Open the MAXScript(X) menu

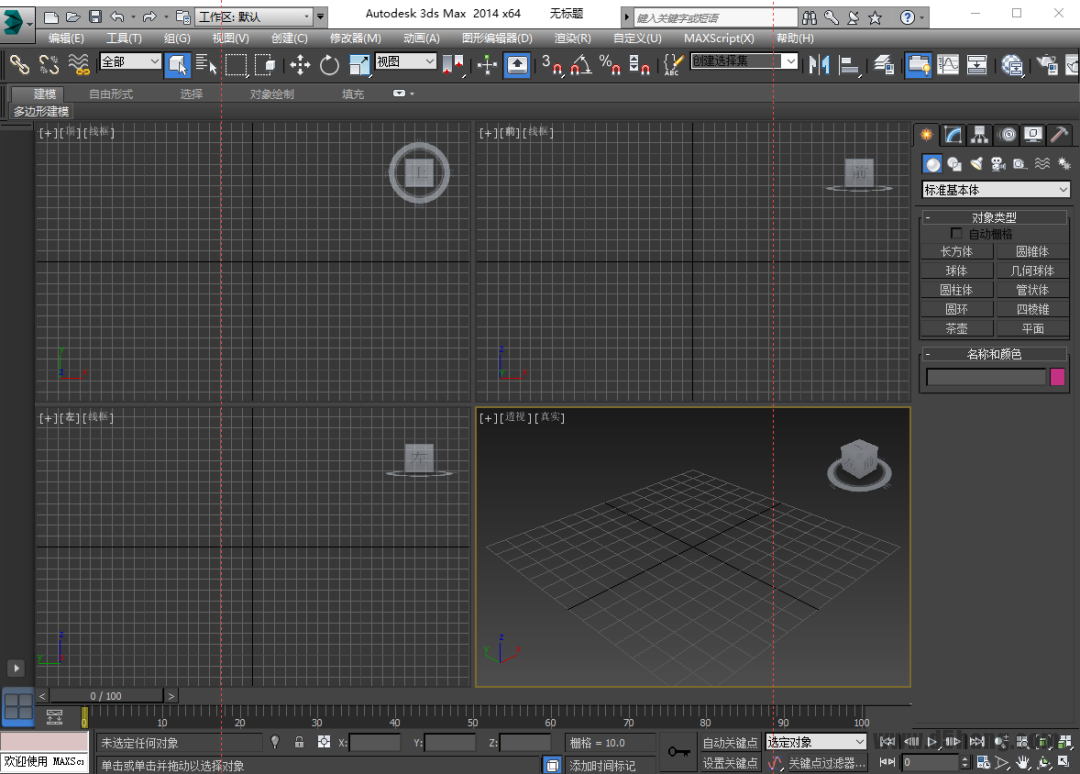719,39
